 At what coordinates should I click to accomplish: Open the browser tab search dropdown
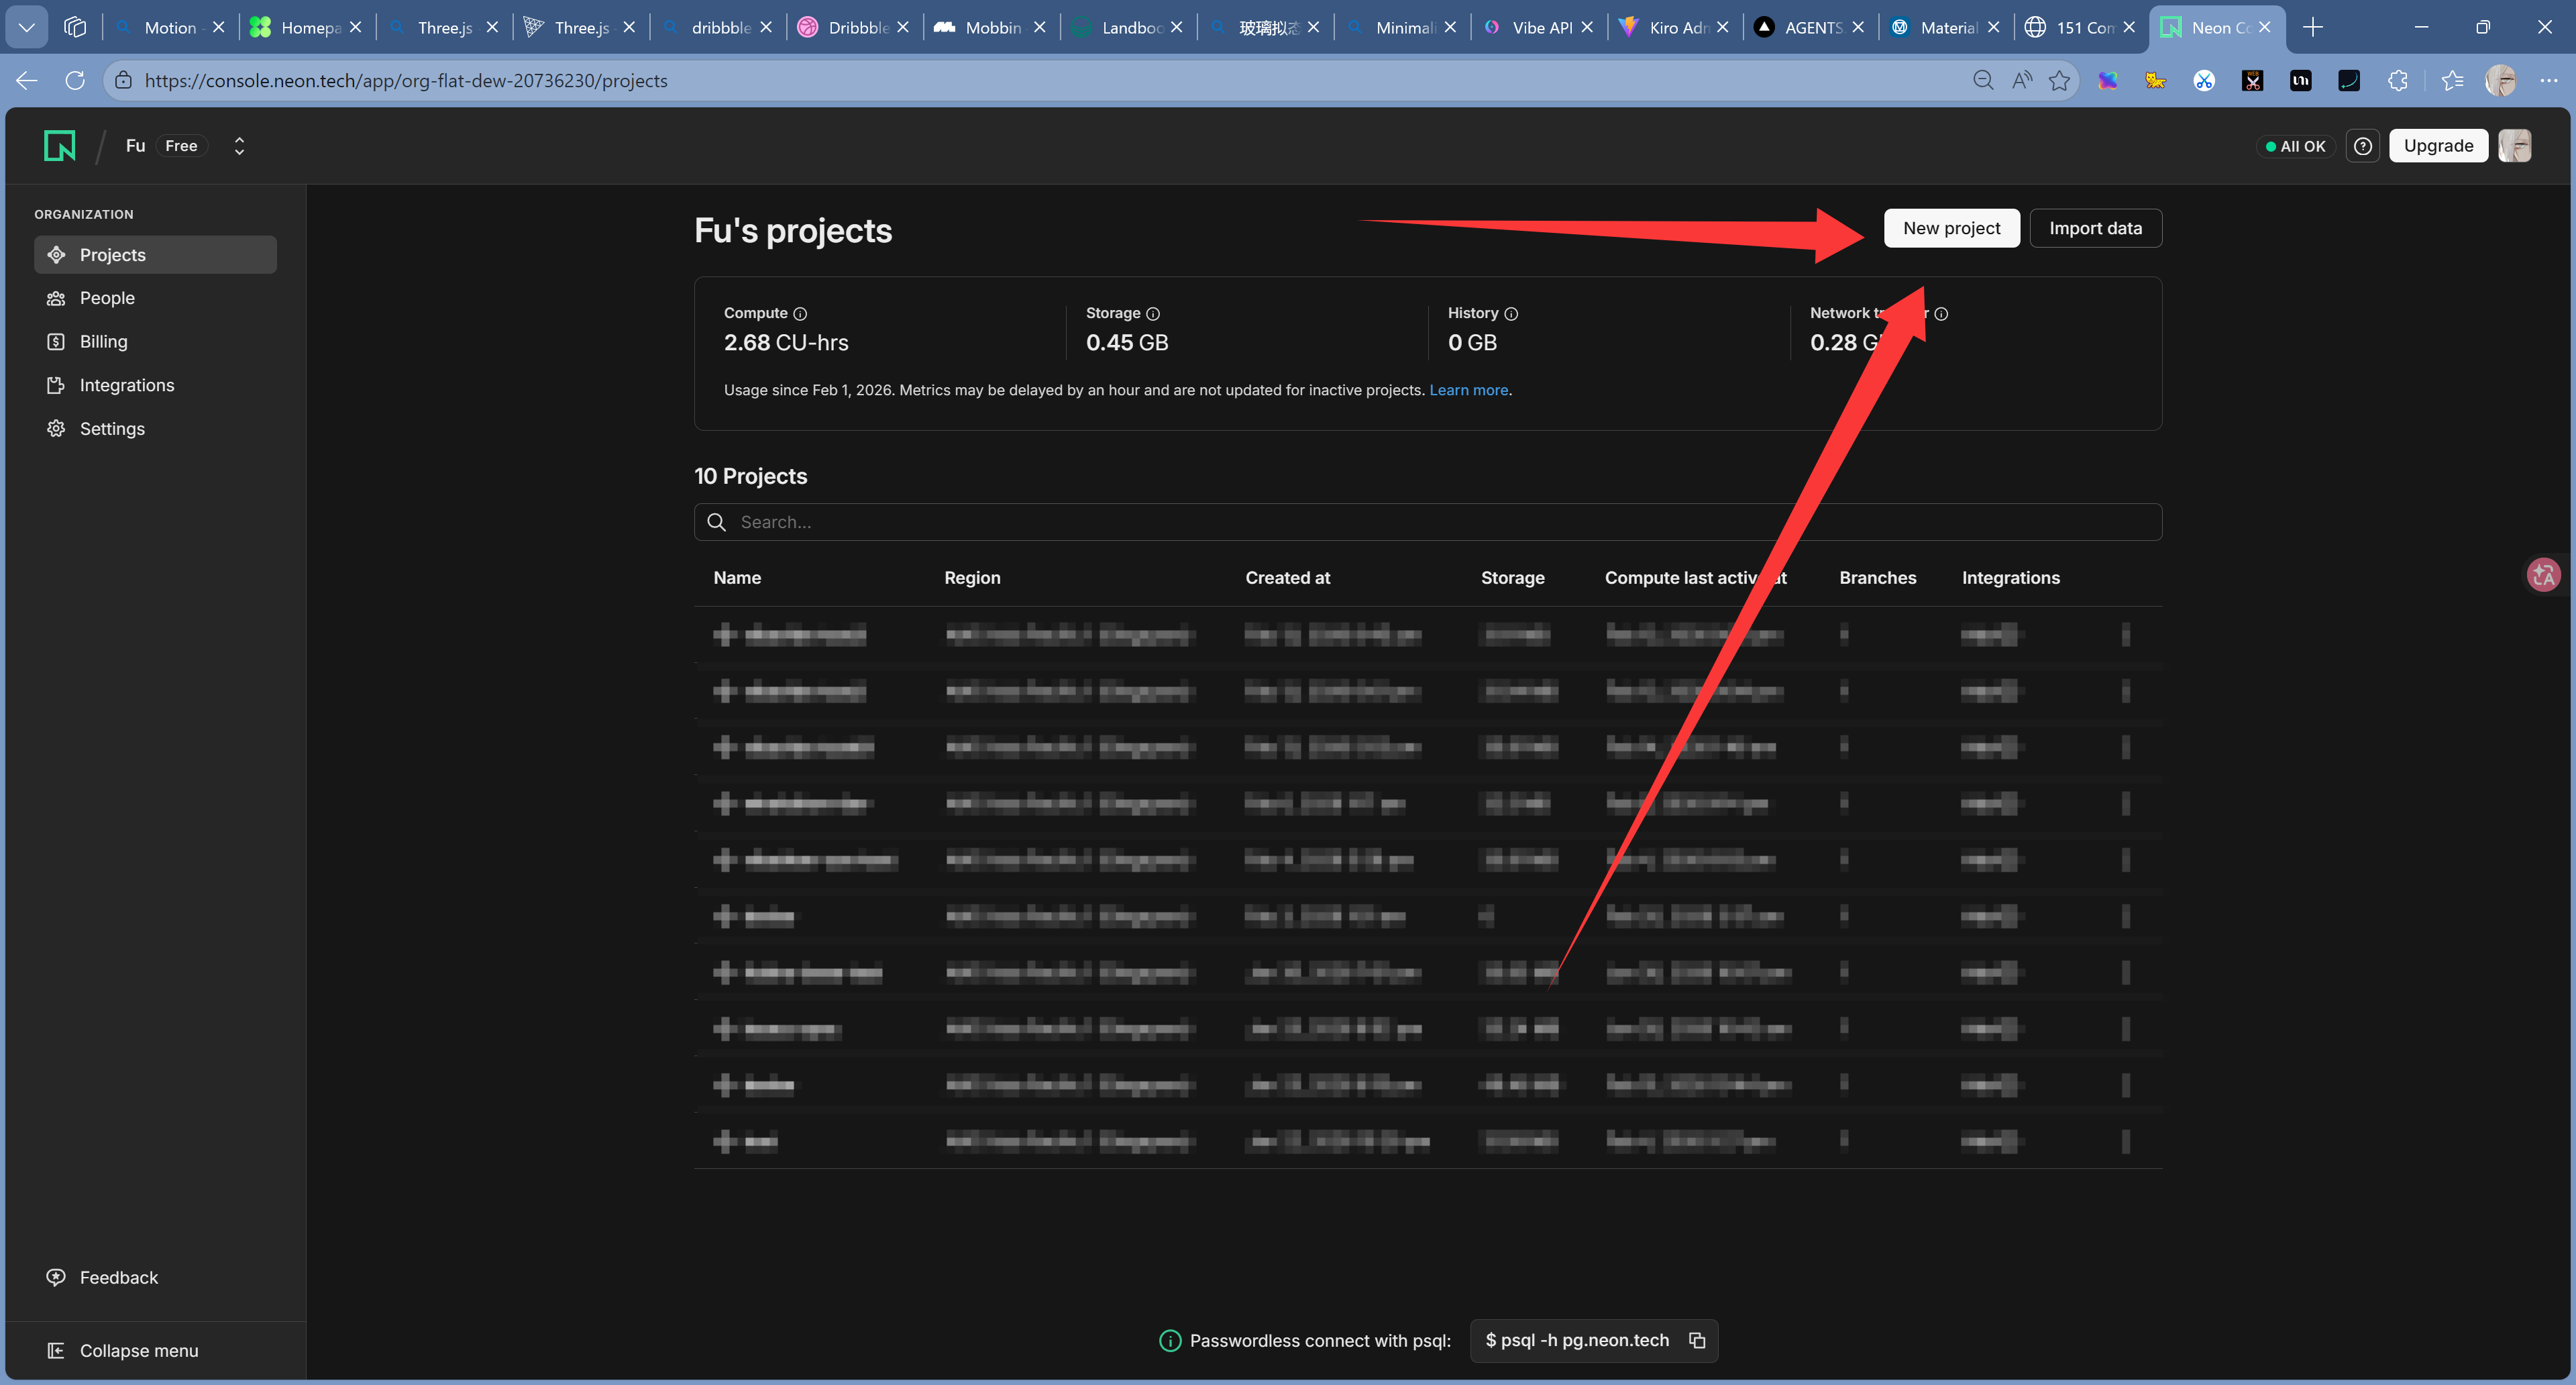click(27, 27)
